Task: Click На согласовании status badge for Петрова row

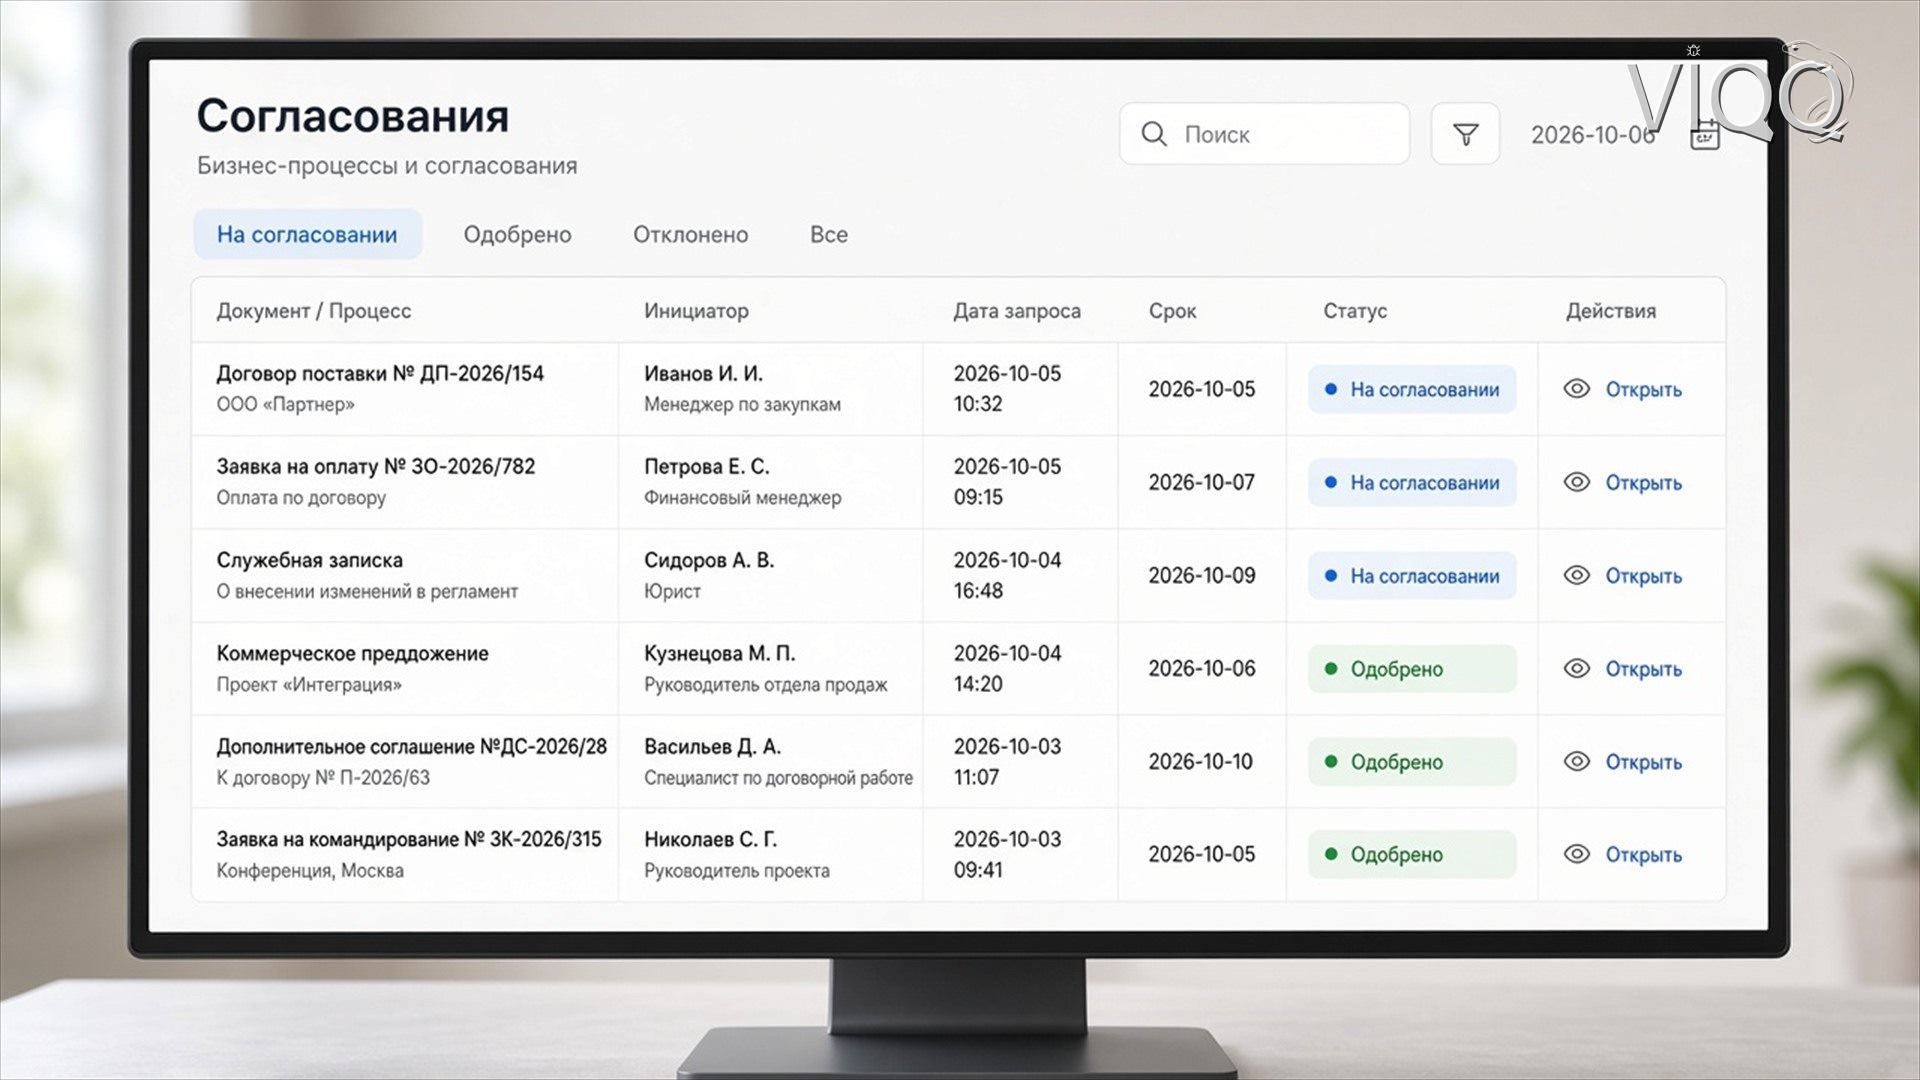Action: [x=1412, y=482]
